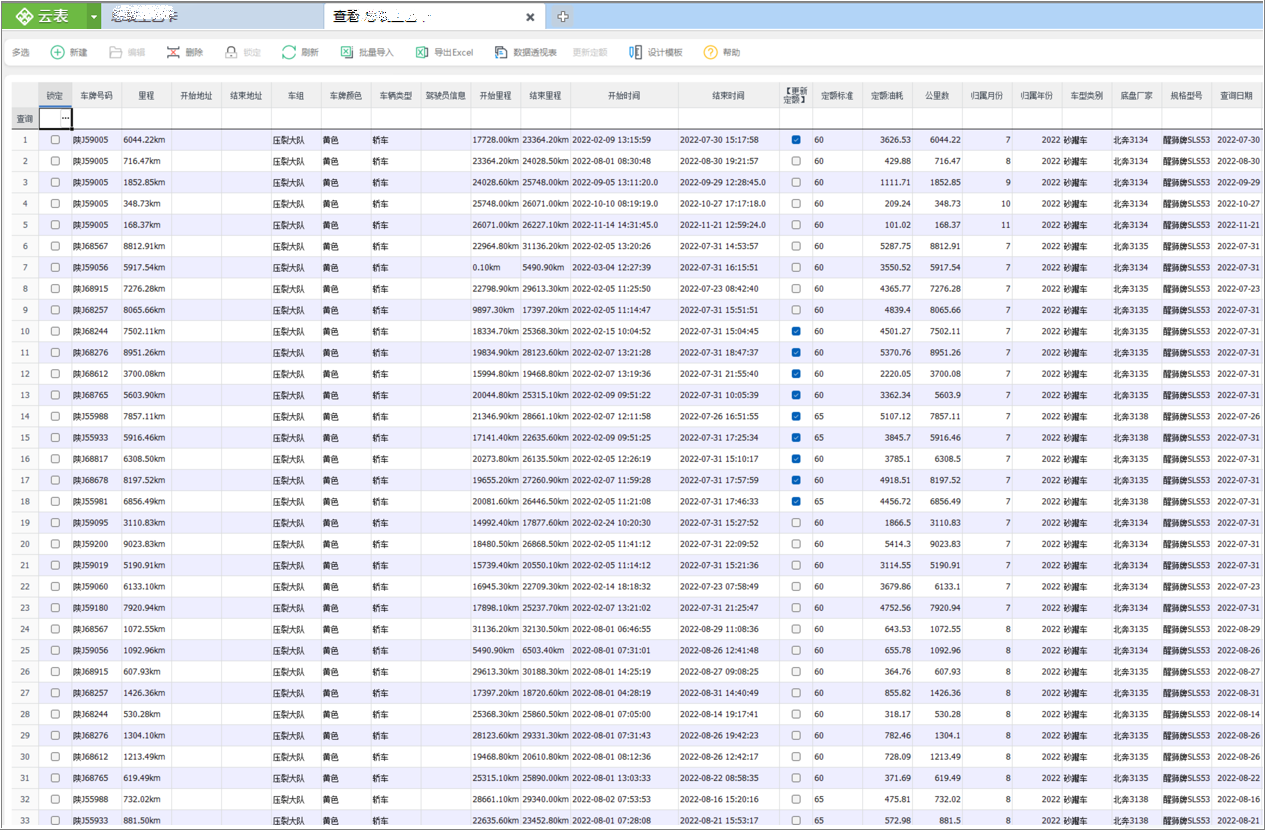Click the 查询日期 column header
The image size is (1265, 830).
1236,96
